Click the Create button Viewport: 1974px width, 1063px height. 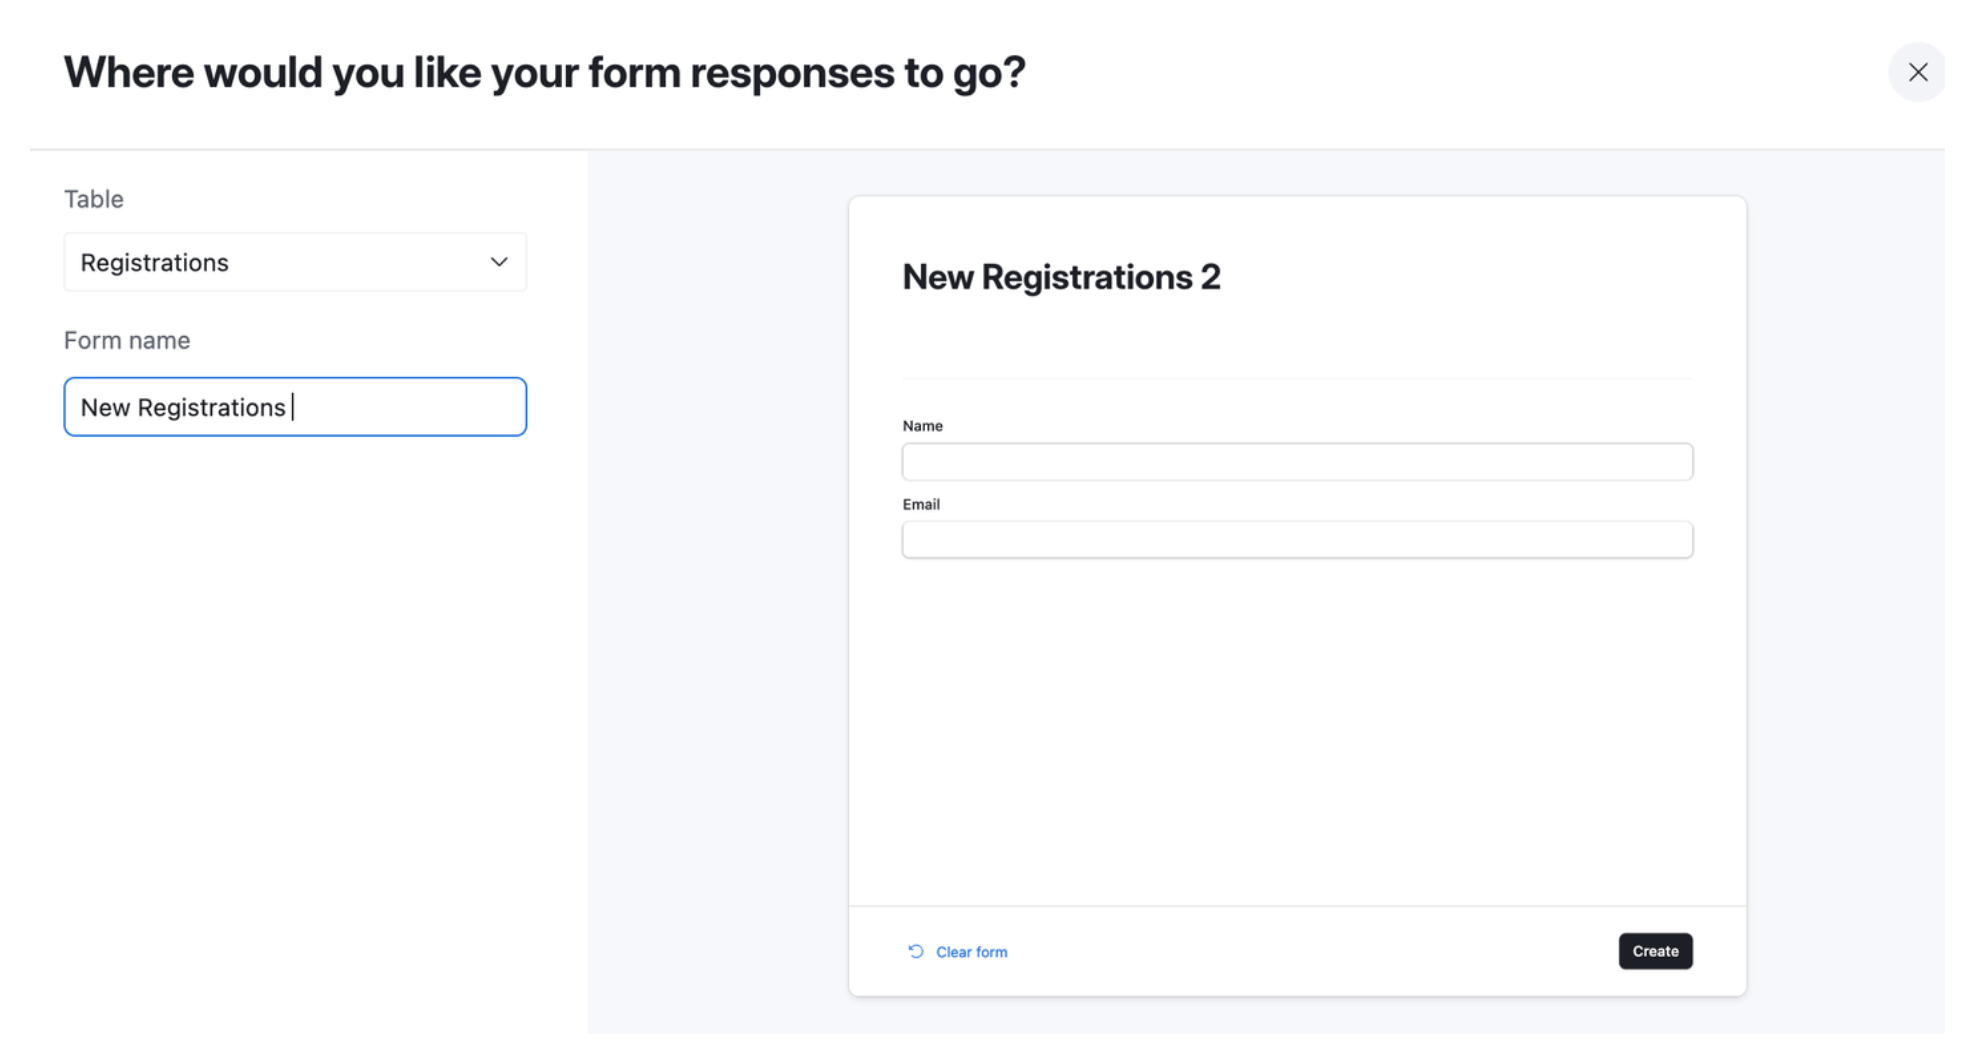point(1655,951)
